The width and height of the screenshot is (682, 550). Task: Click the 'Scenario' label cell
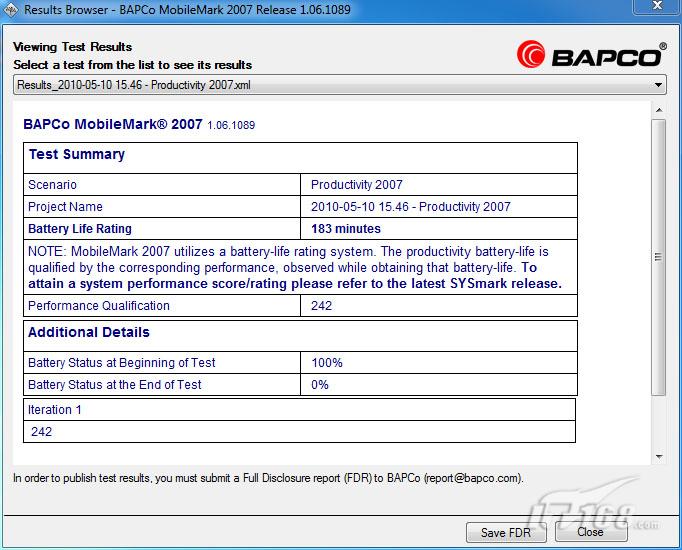[x=162, y=185]
